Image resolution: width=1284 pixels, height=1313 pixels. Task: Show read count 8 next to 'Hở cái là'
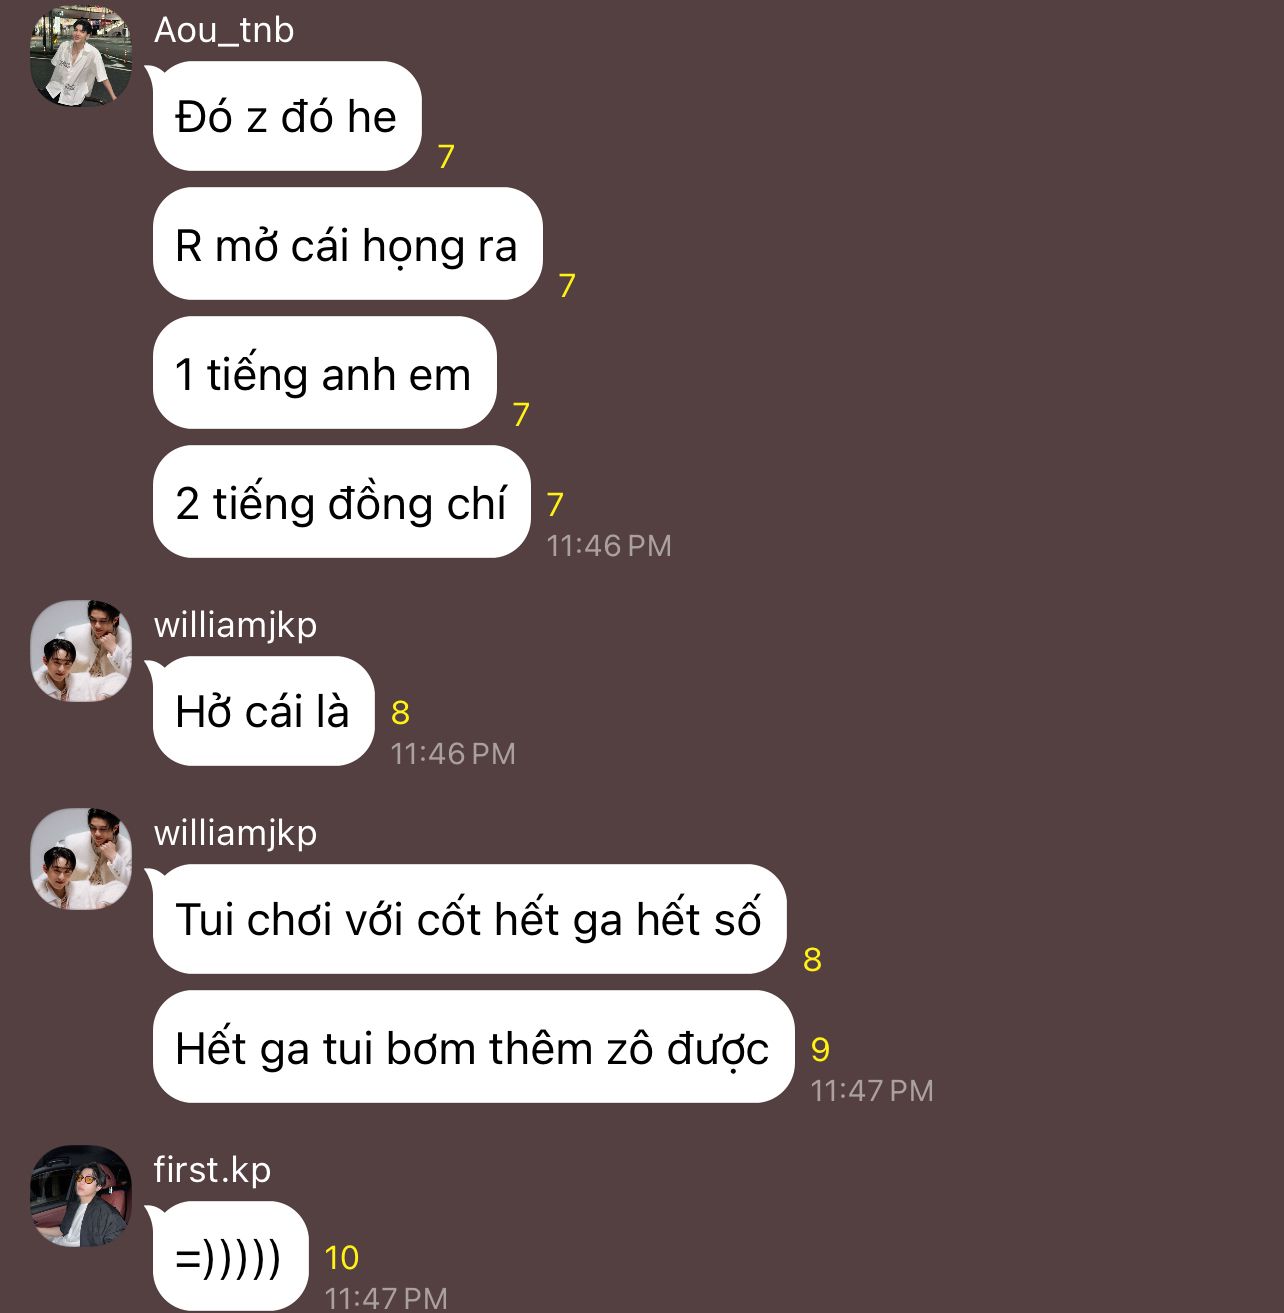(x=400, y=712)
